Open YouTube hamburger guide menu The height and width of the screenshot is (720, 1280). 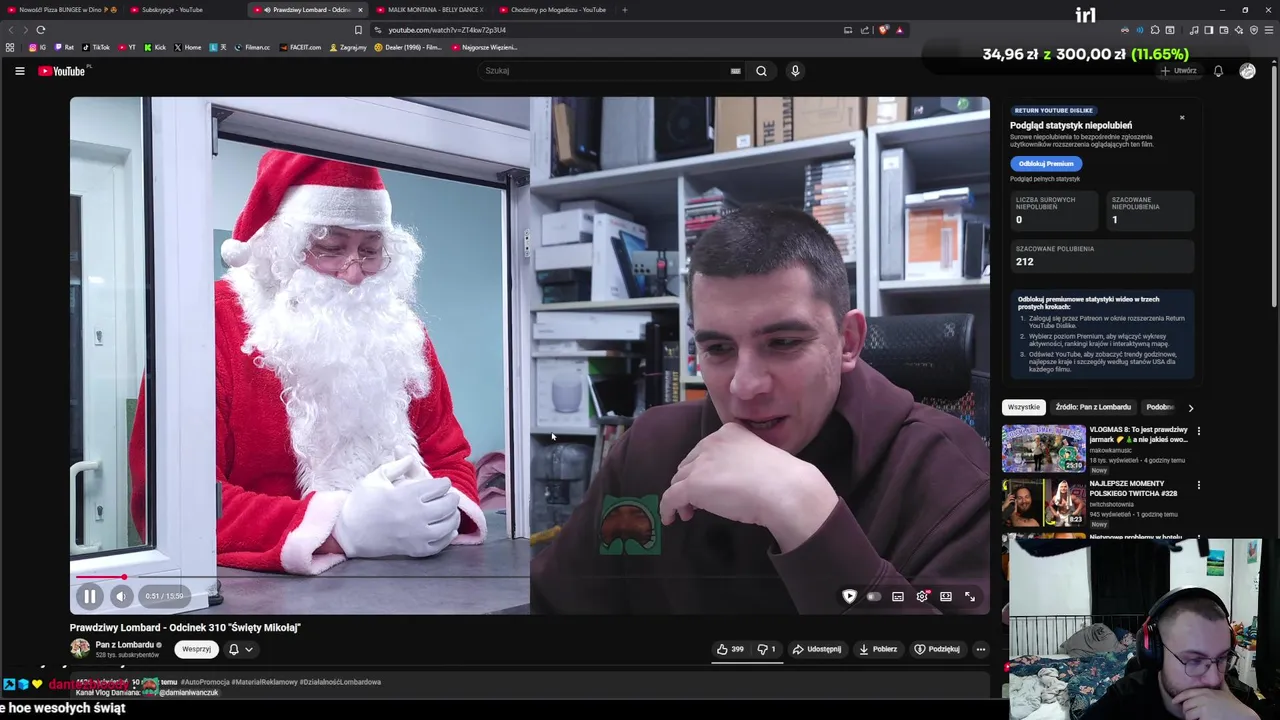19,71
